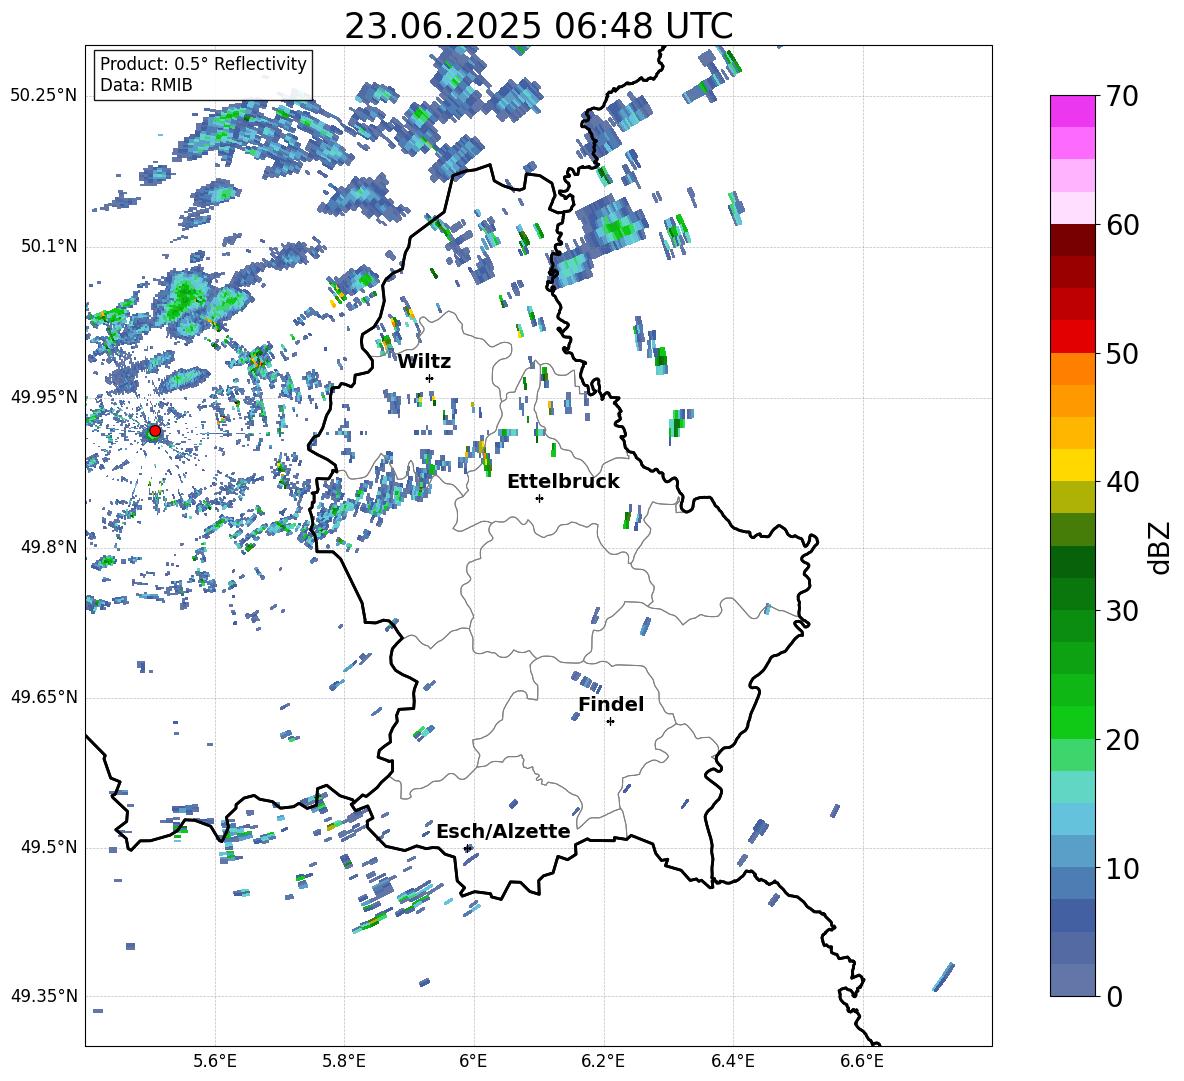The width and height of the screenshot is (1184, 1081).
Task: Click the 20 tick label on colorbar
Action: pyautogui.click(x=1123, y=740)
